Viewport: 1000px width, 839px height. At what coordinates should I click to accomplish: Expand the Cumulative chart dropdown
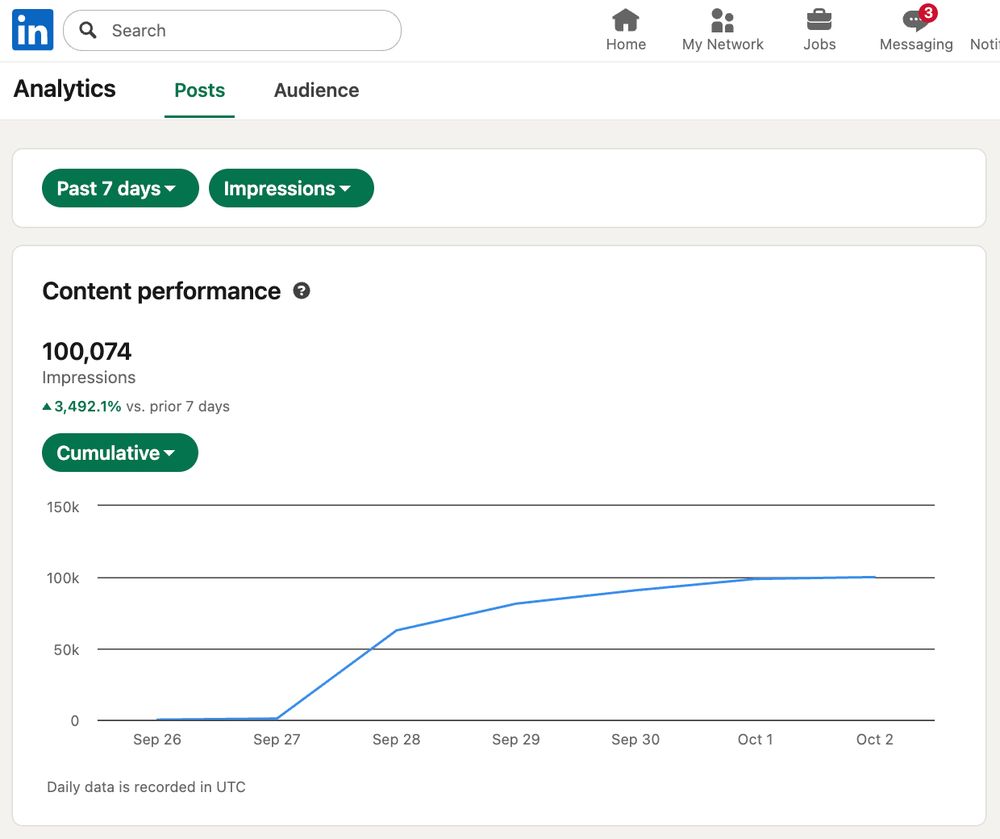point(120,453)
